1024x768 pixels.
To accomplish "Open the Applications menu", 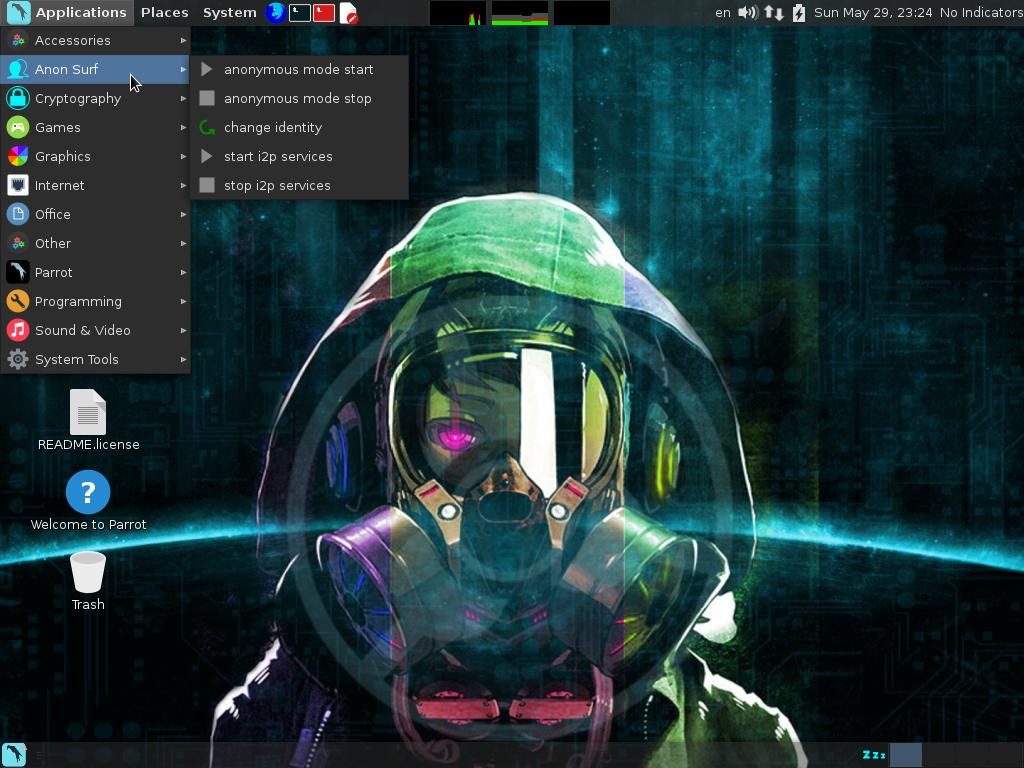I will (67, 12).
